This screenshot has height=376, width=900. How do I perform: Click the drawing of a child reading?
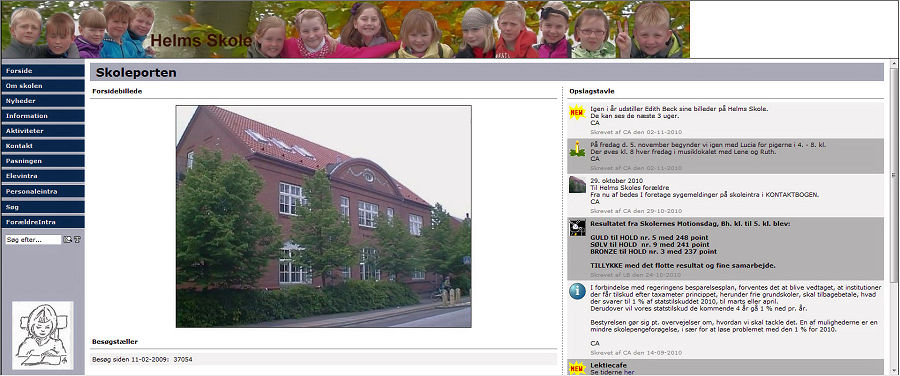click(x=42, y=335)
